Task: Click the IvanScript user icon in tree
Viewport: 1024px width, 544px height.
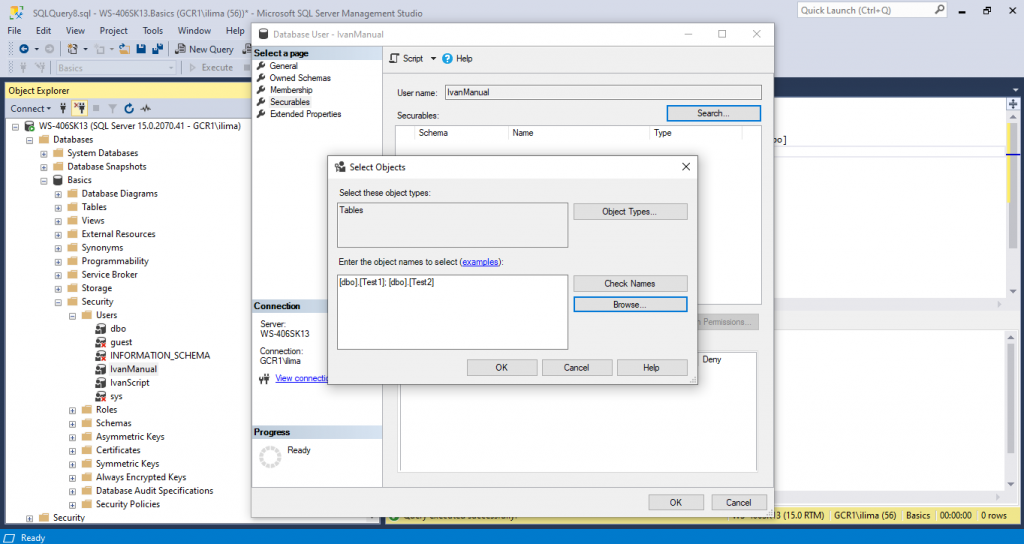Action: pyautogui.click(x=101, y=383)
